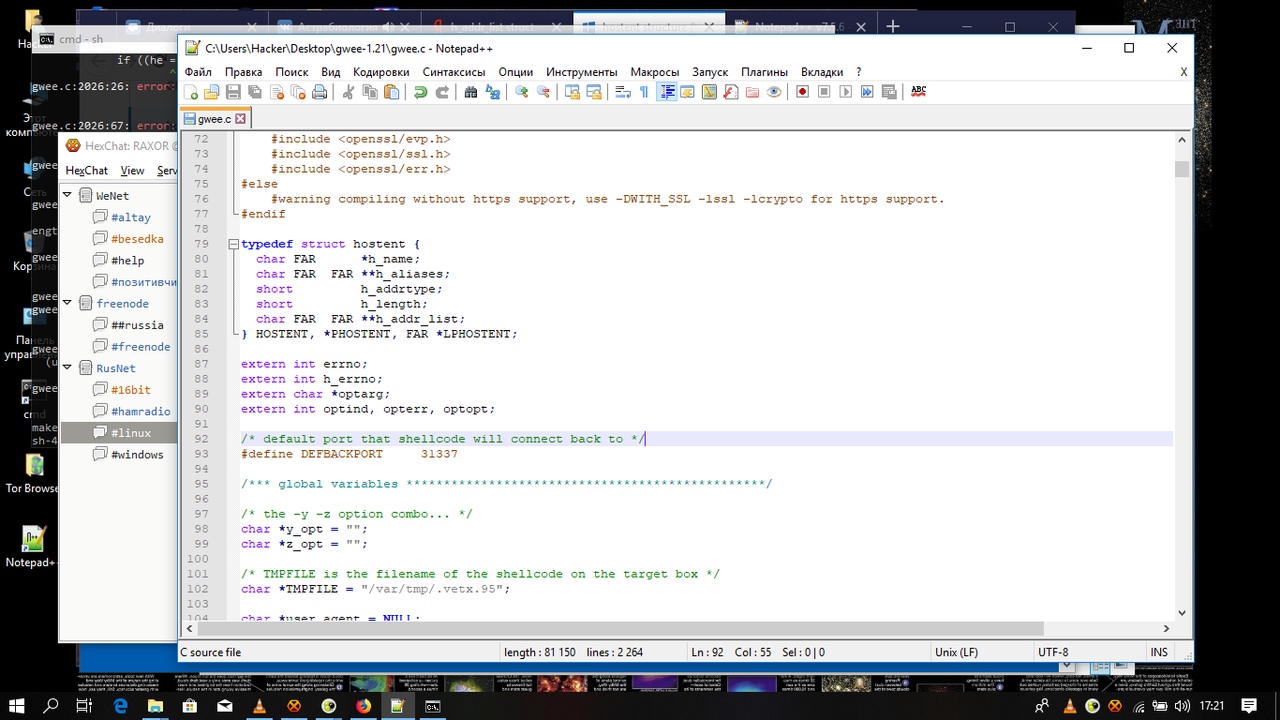This screenshot has width=1280, height=720.
Task: Click the Save recorded macro icon
Action: pyautogui.click(x=889, y=92)
